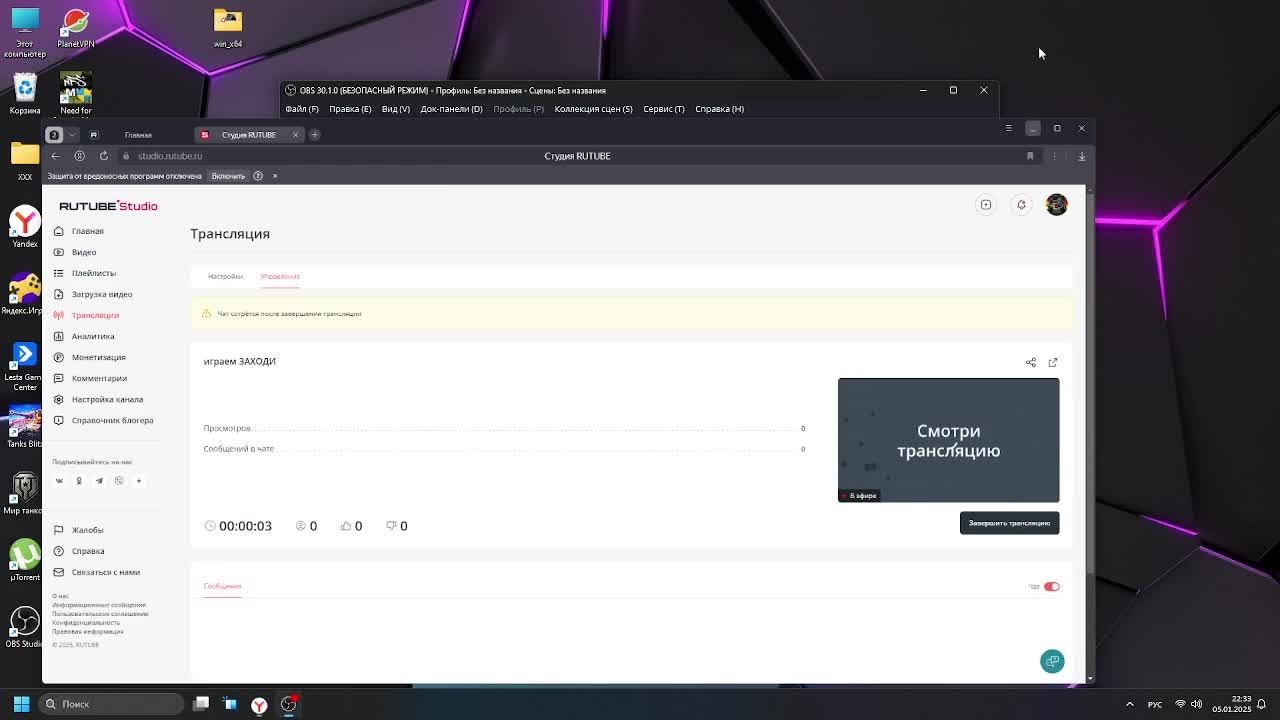Expand the browser tab groups dropdown arrow
This screenshot has height=720, width=1280.
(x=72, y=135)
